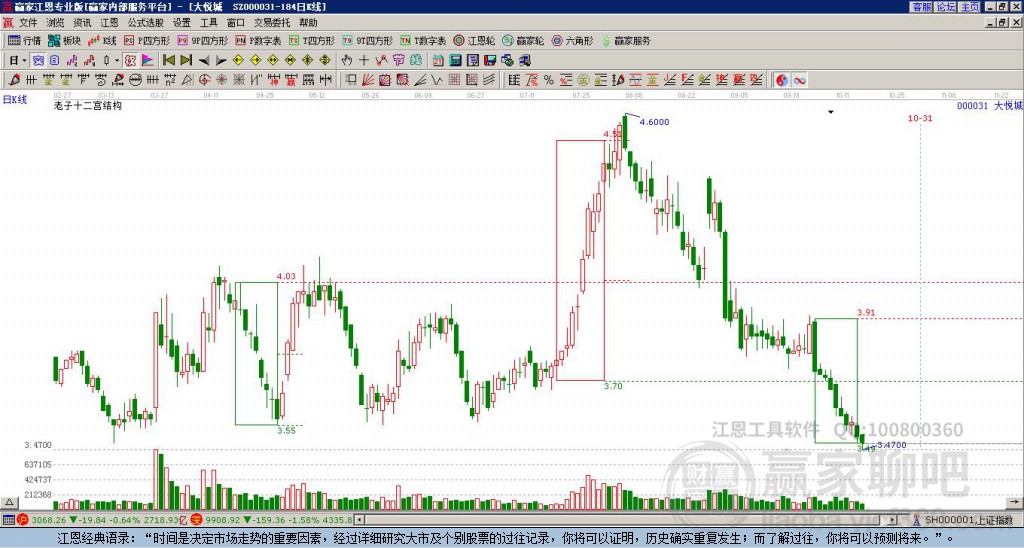Open the 帮助 menu
Image resolution: width=1024 pixels, height=548 pixels.
click(308, 23)
